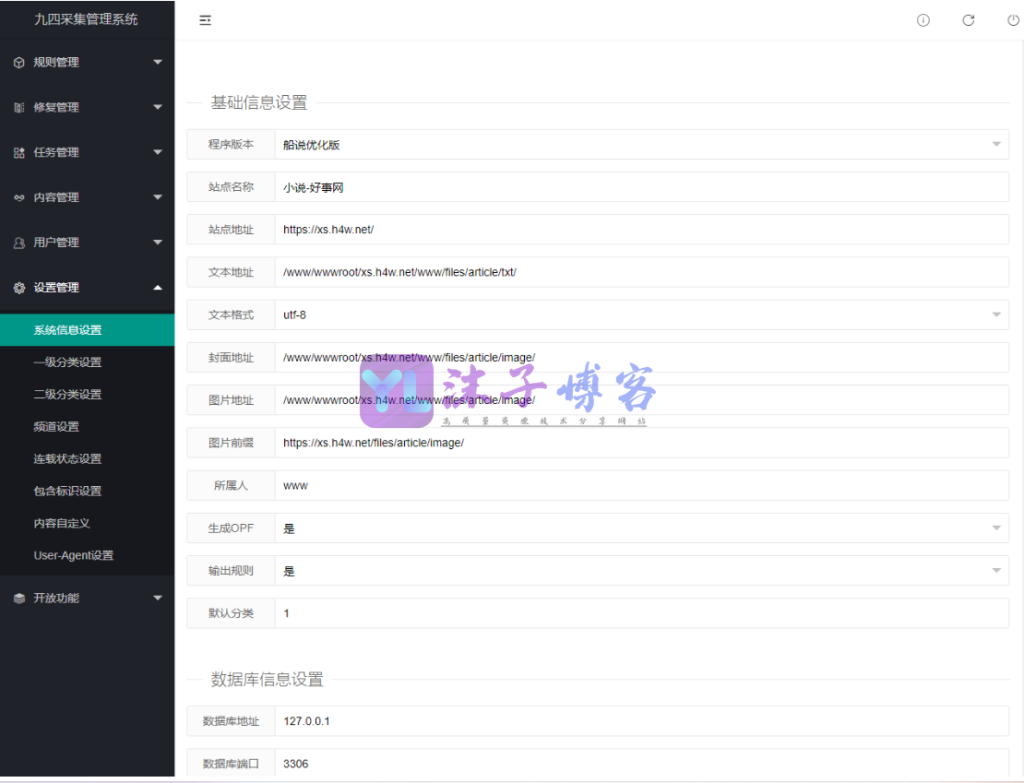Click the 开放功能 menu label
This screenshot has width=1024, height=783.
(x=56, y=598)
